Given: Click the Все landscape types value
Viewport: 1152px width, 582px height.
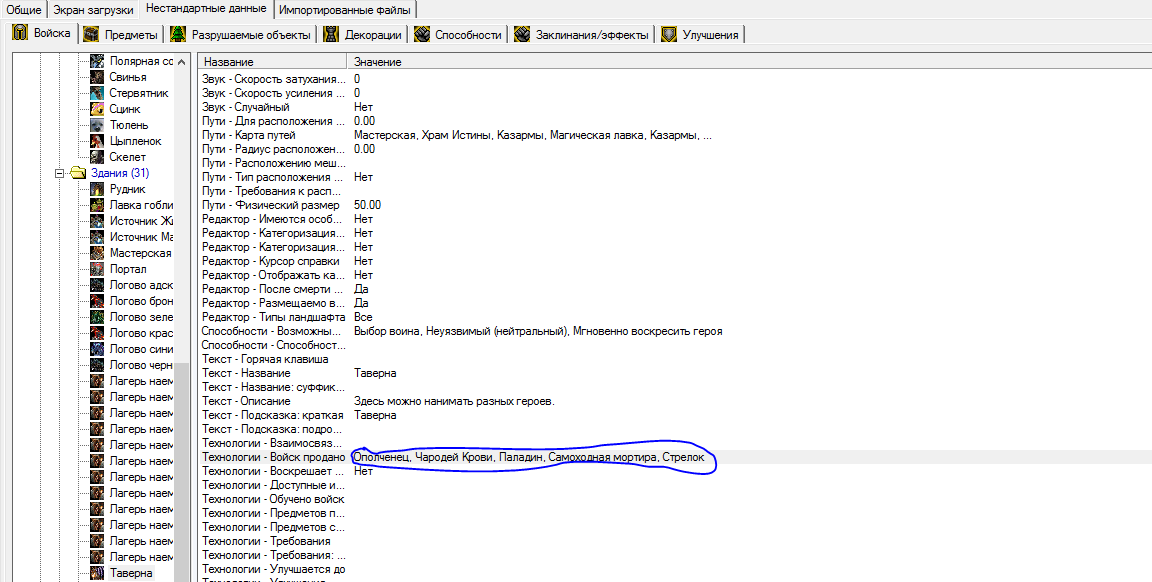Looking at the screenshot, I should point(363,317).
